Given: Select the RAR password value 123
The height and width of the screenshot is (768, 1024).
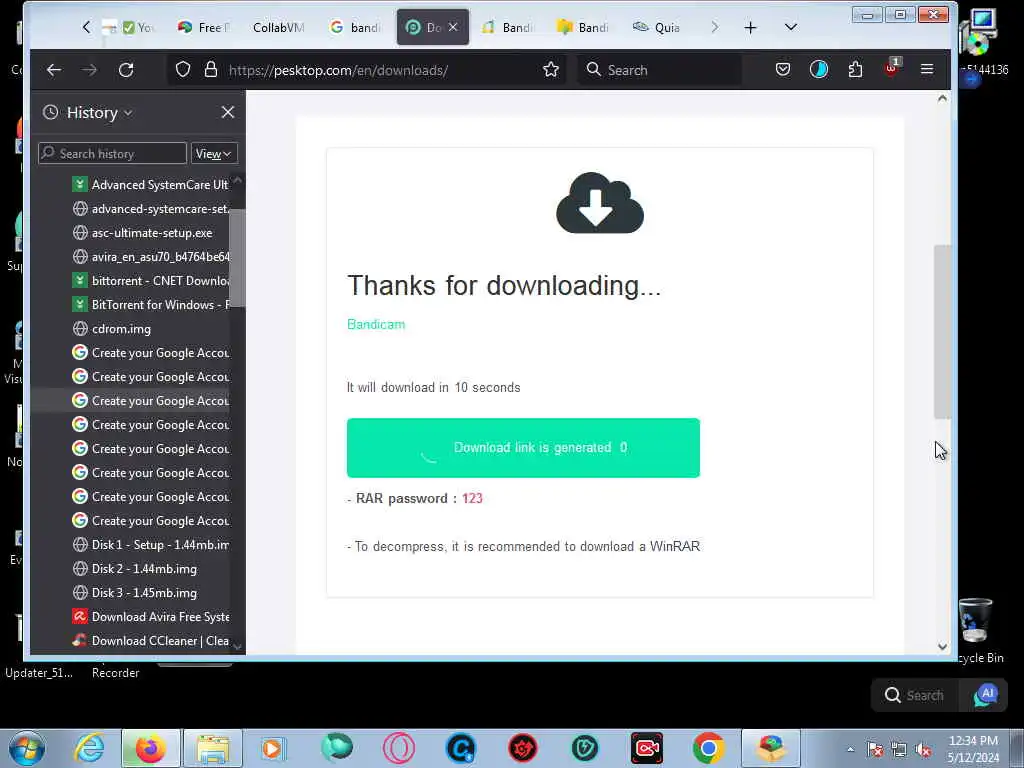Looking at the screenshot, I should [472, 499].
